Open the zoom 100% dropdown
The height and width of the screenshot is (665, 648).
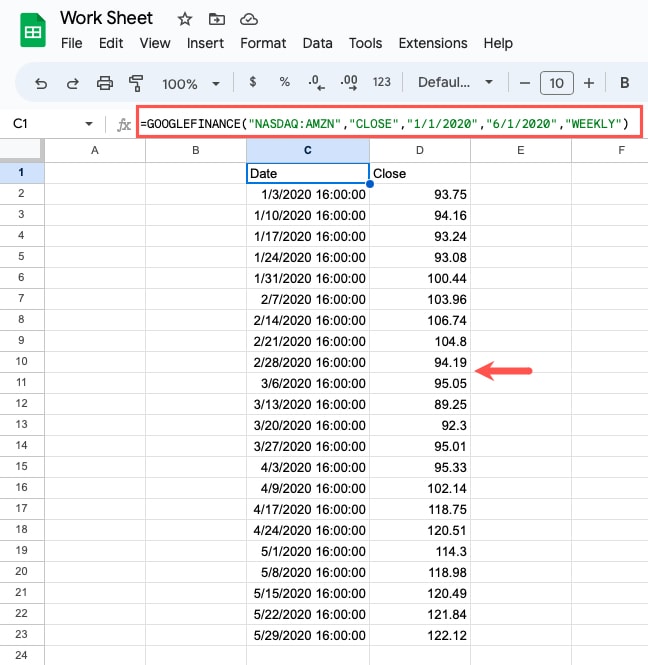(x=191, y=84)
